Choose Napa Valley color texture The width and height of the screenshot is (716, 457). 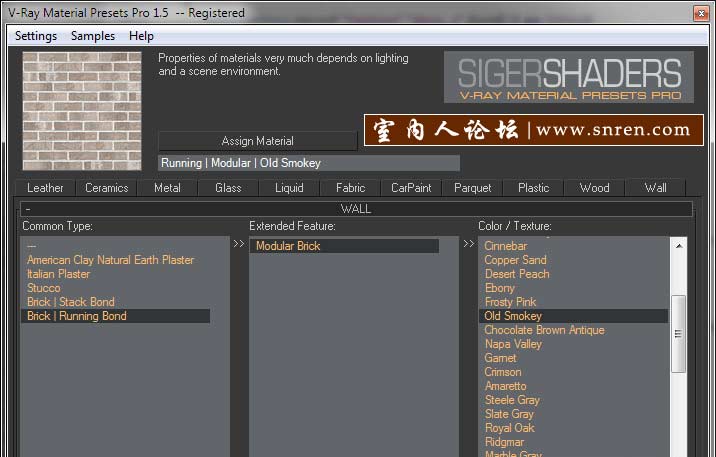pyautogui.click(x=513, y=344)
